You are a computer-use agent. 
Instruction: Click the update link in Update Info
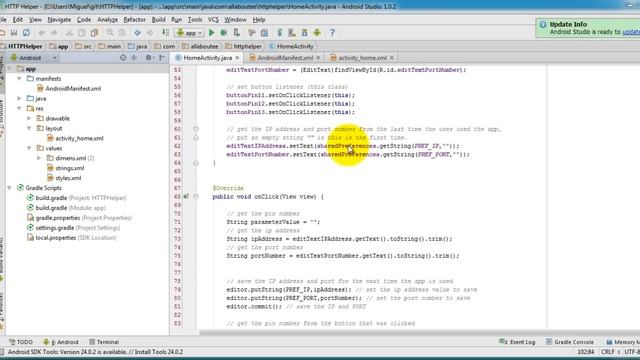pos(631,32)
